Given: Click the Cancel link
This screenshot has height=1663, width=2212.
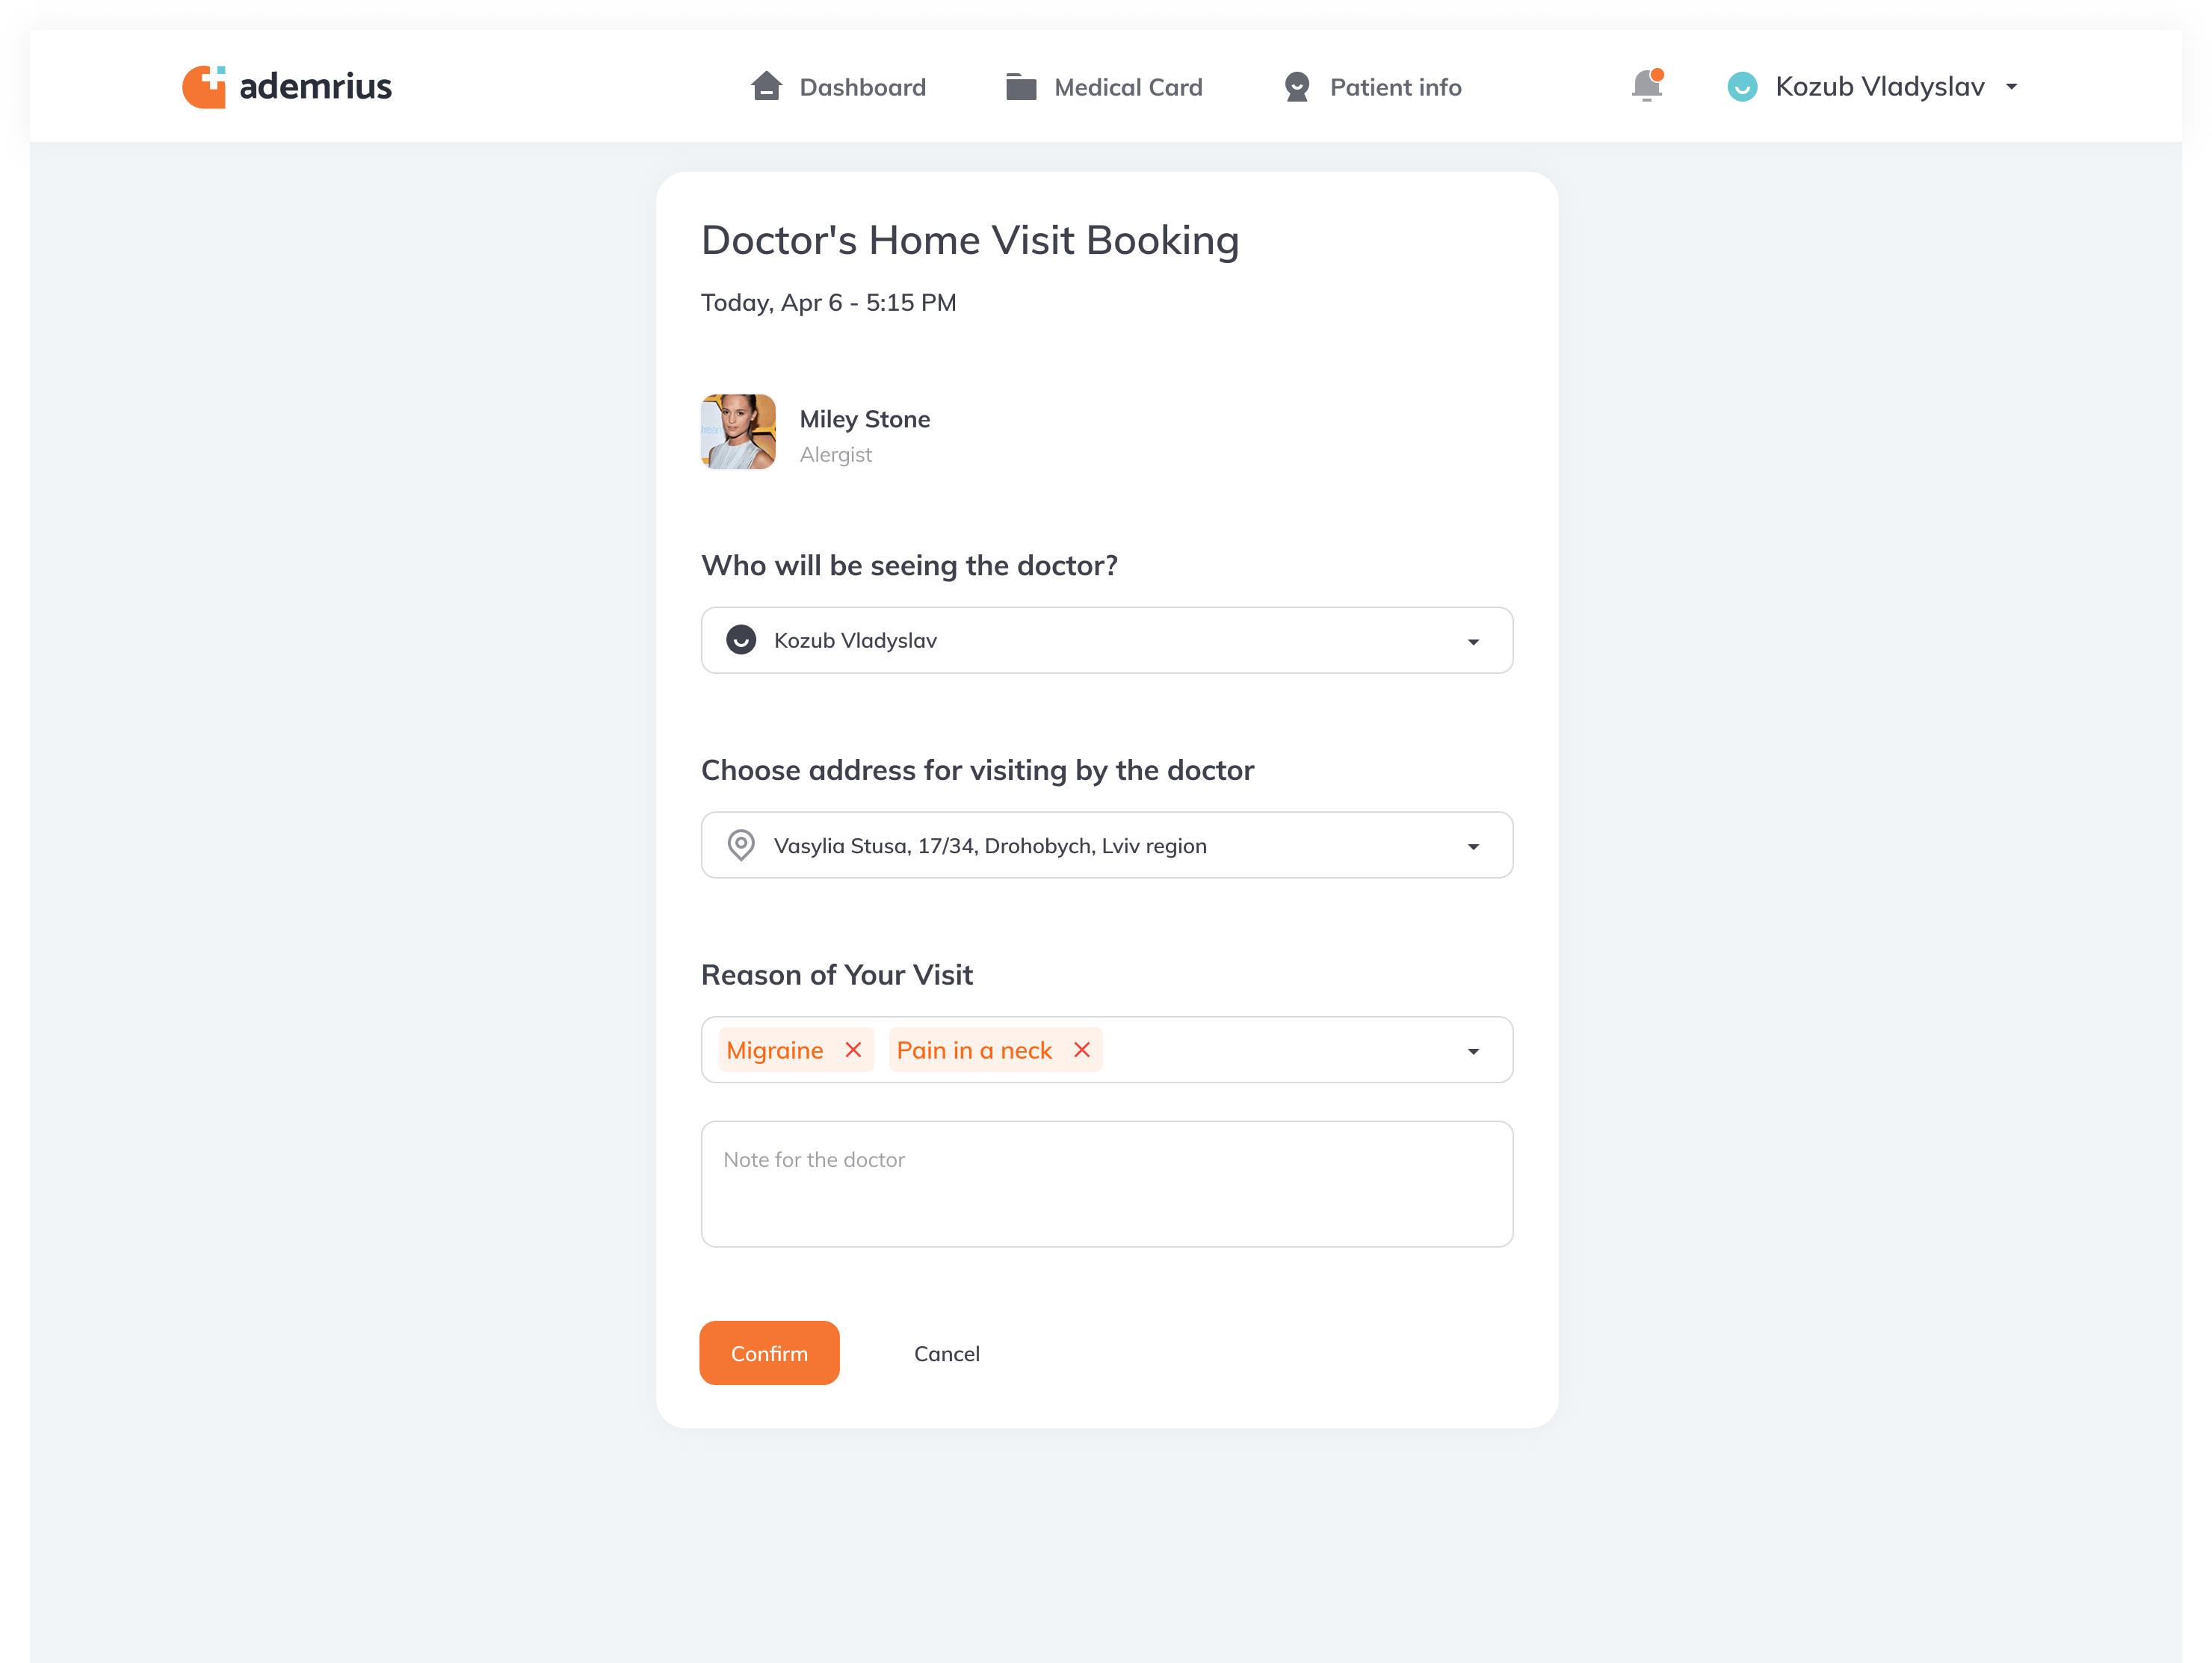Looking at the screenshot, I should 947,1354.
